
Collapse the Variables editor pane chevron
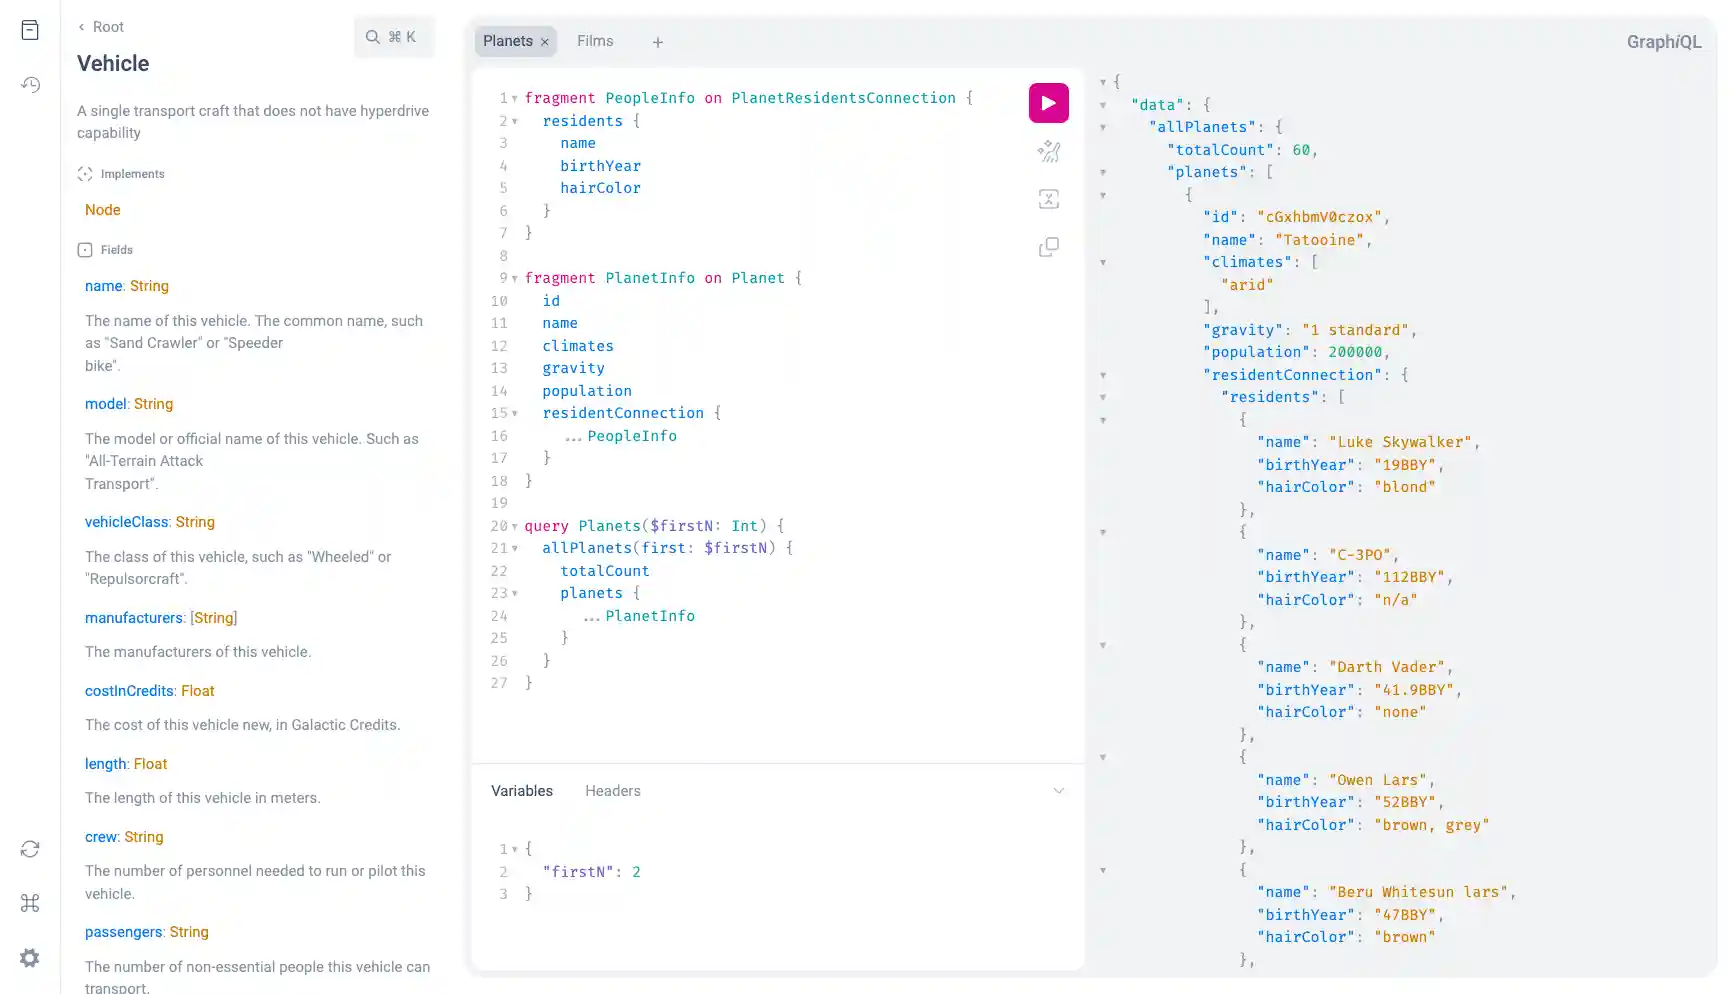click(x=1058, y=790)
